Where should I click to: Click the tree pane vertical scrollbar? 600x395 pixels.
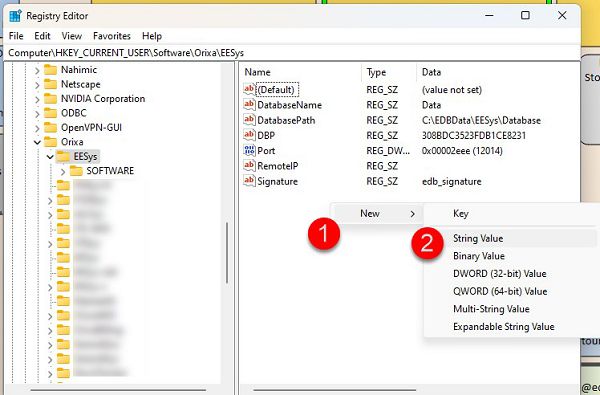[x=227, y=253]
